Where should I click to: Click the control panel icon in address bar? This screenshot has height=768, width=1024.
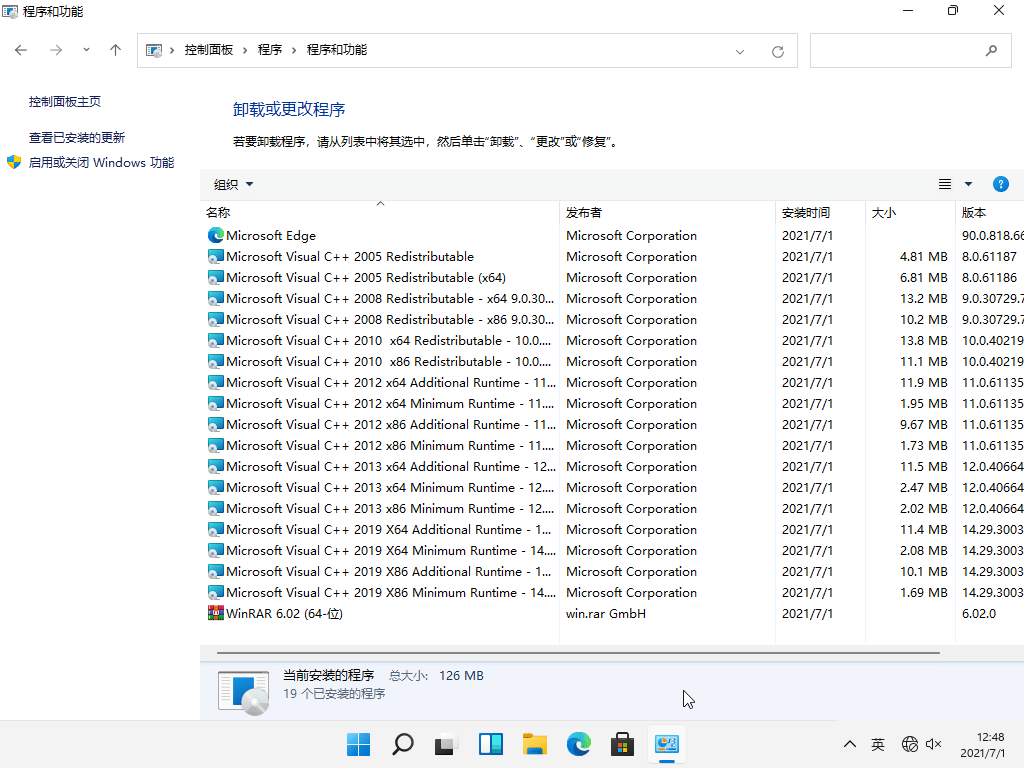coord(154,50)
